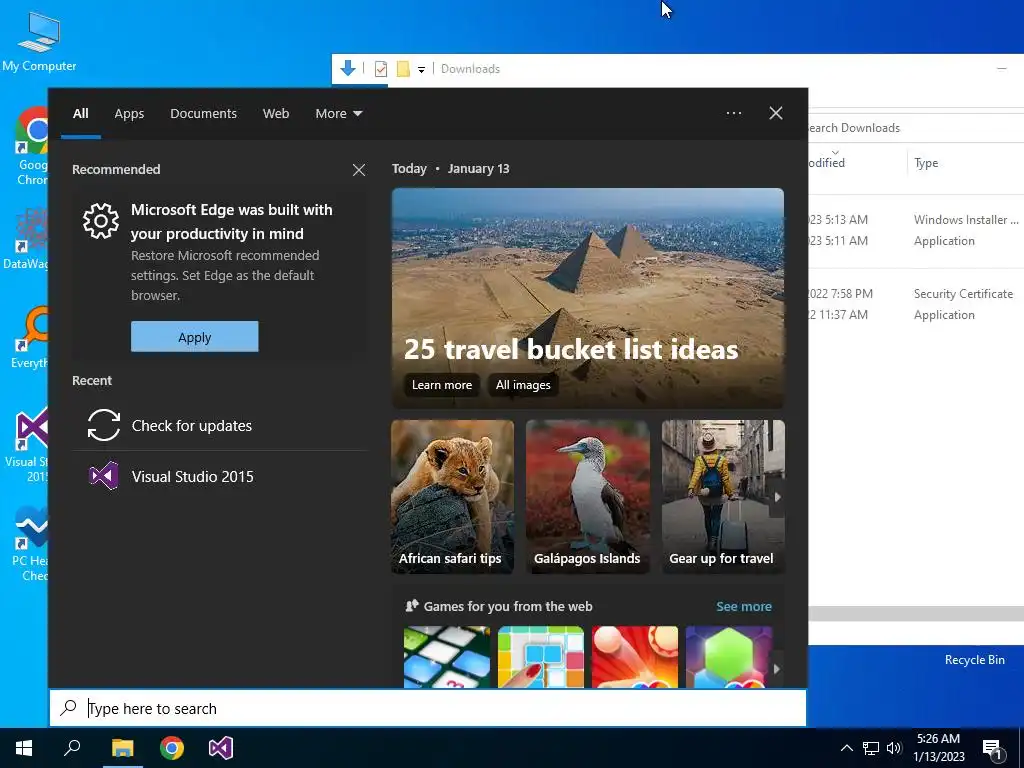Switch to the Documents search tab
This screenshot has width=1024, height=768.
[x=203, y=114]
